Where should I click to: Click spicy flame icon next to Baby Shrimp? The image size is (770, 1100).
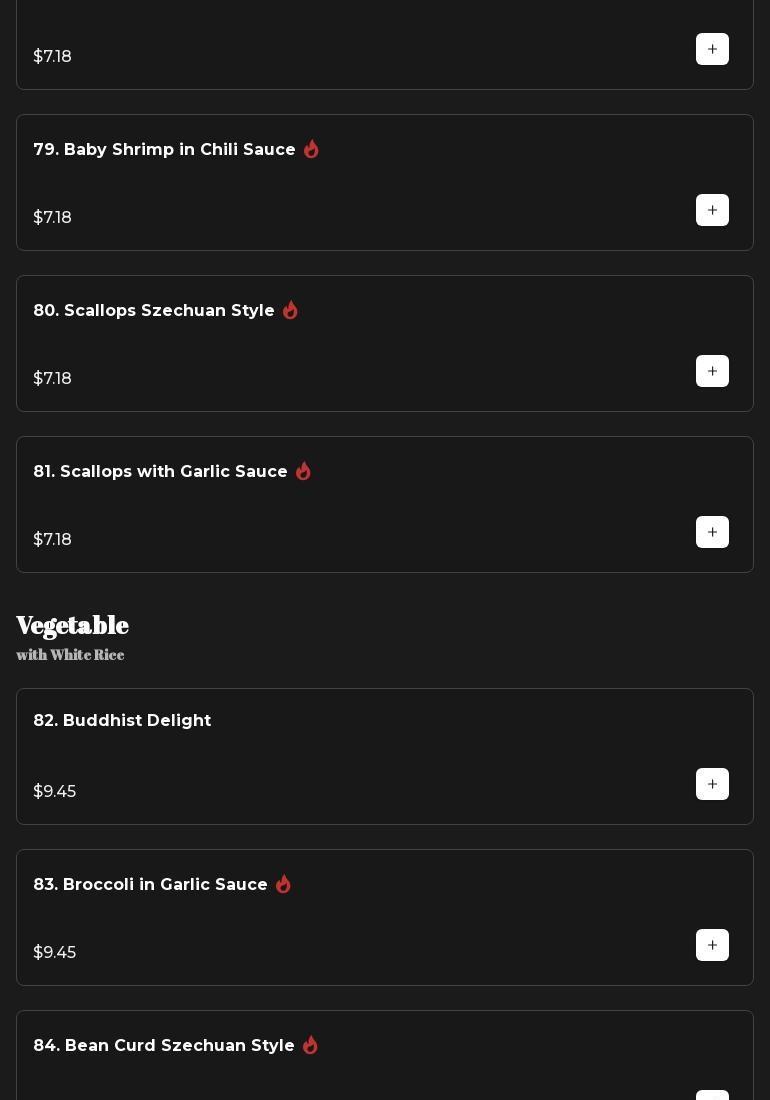(311, 149)
